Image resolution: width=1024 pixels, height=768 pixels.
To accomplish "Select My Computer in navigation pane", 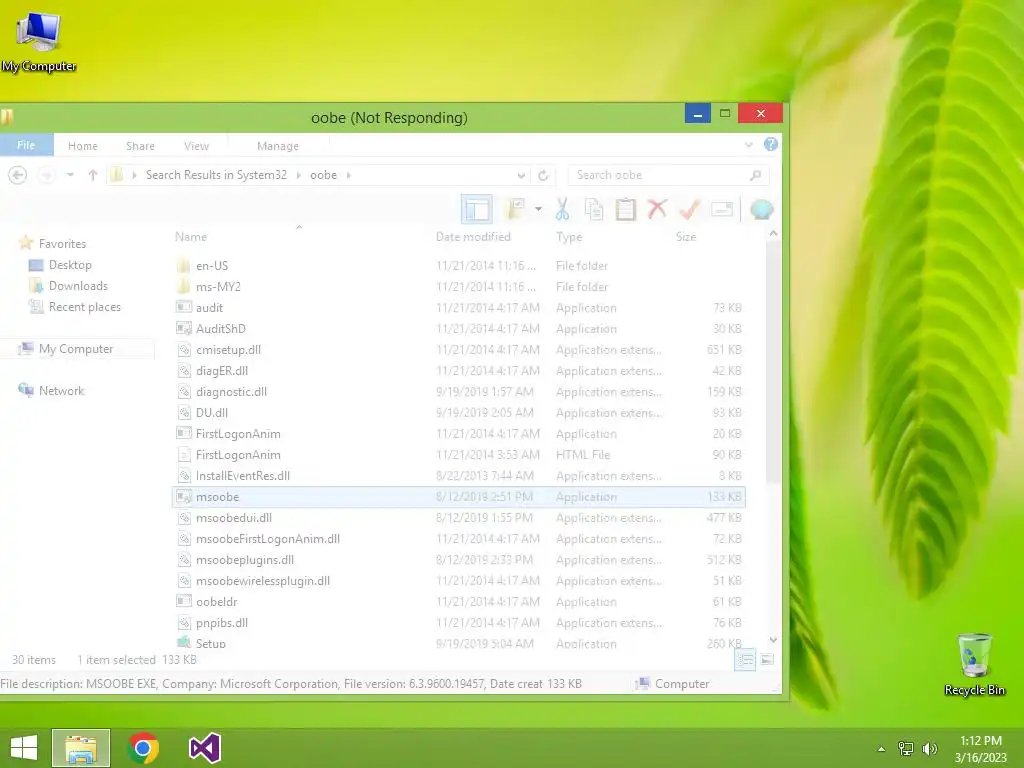I will pyautogui.click(x=76, y=349).
